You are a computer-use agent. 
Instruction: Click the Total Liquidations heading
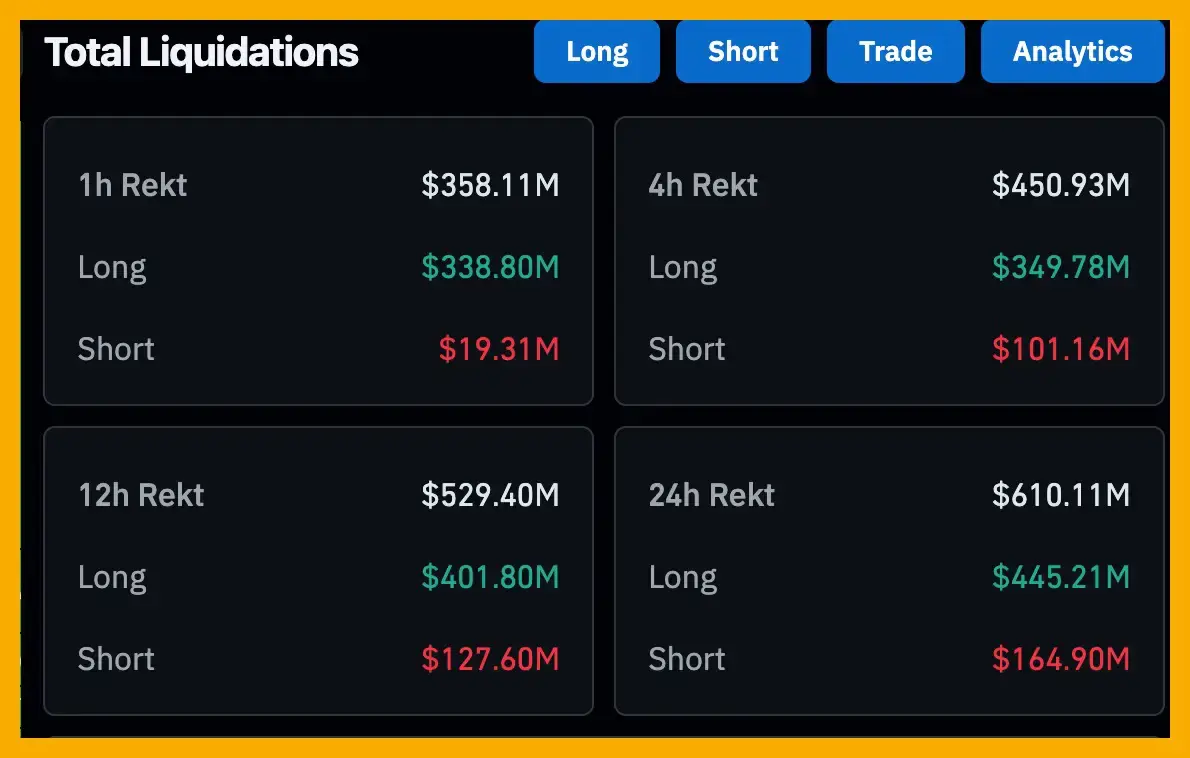[x=201, y=52]
